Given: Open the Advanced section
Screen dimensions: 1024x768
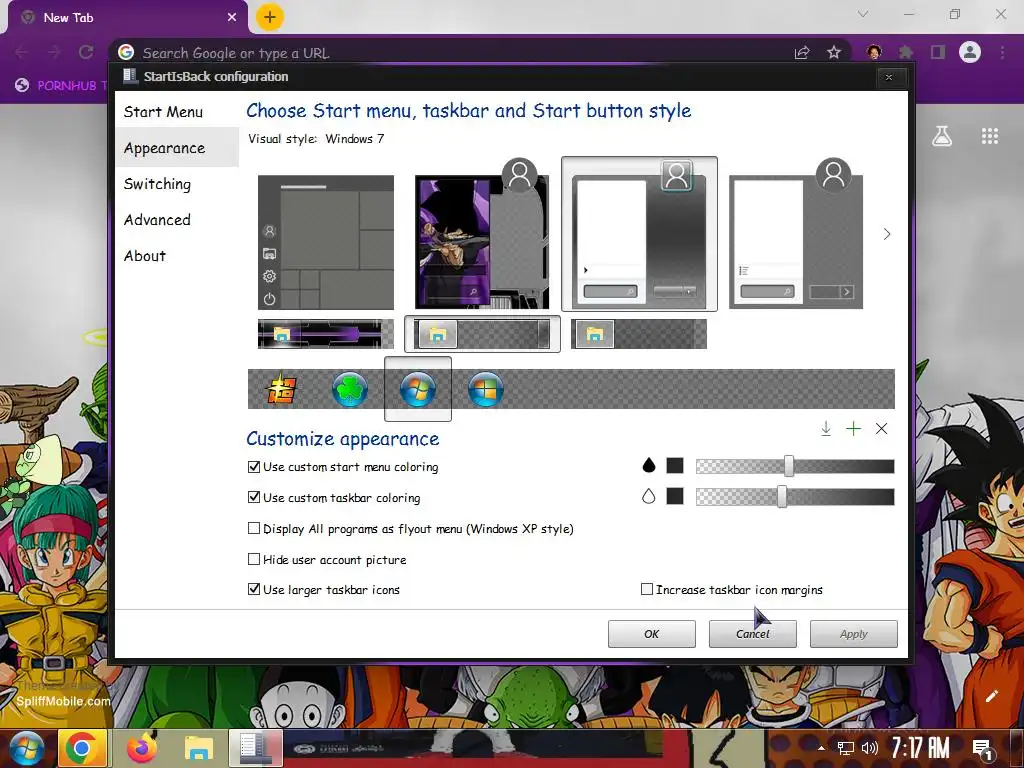Looking at the screenshot, I should point(157,220).
